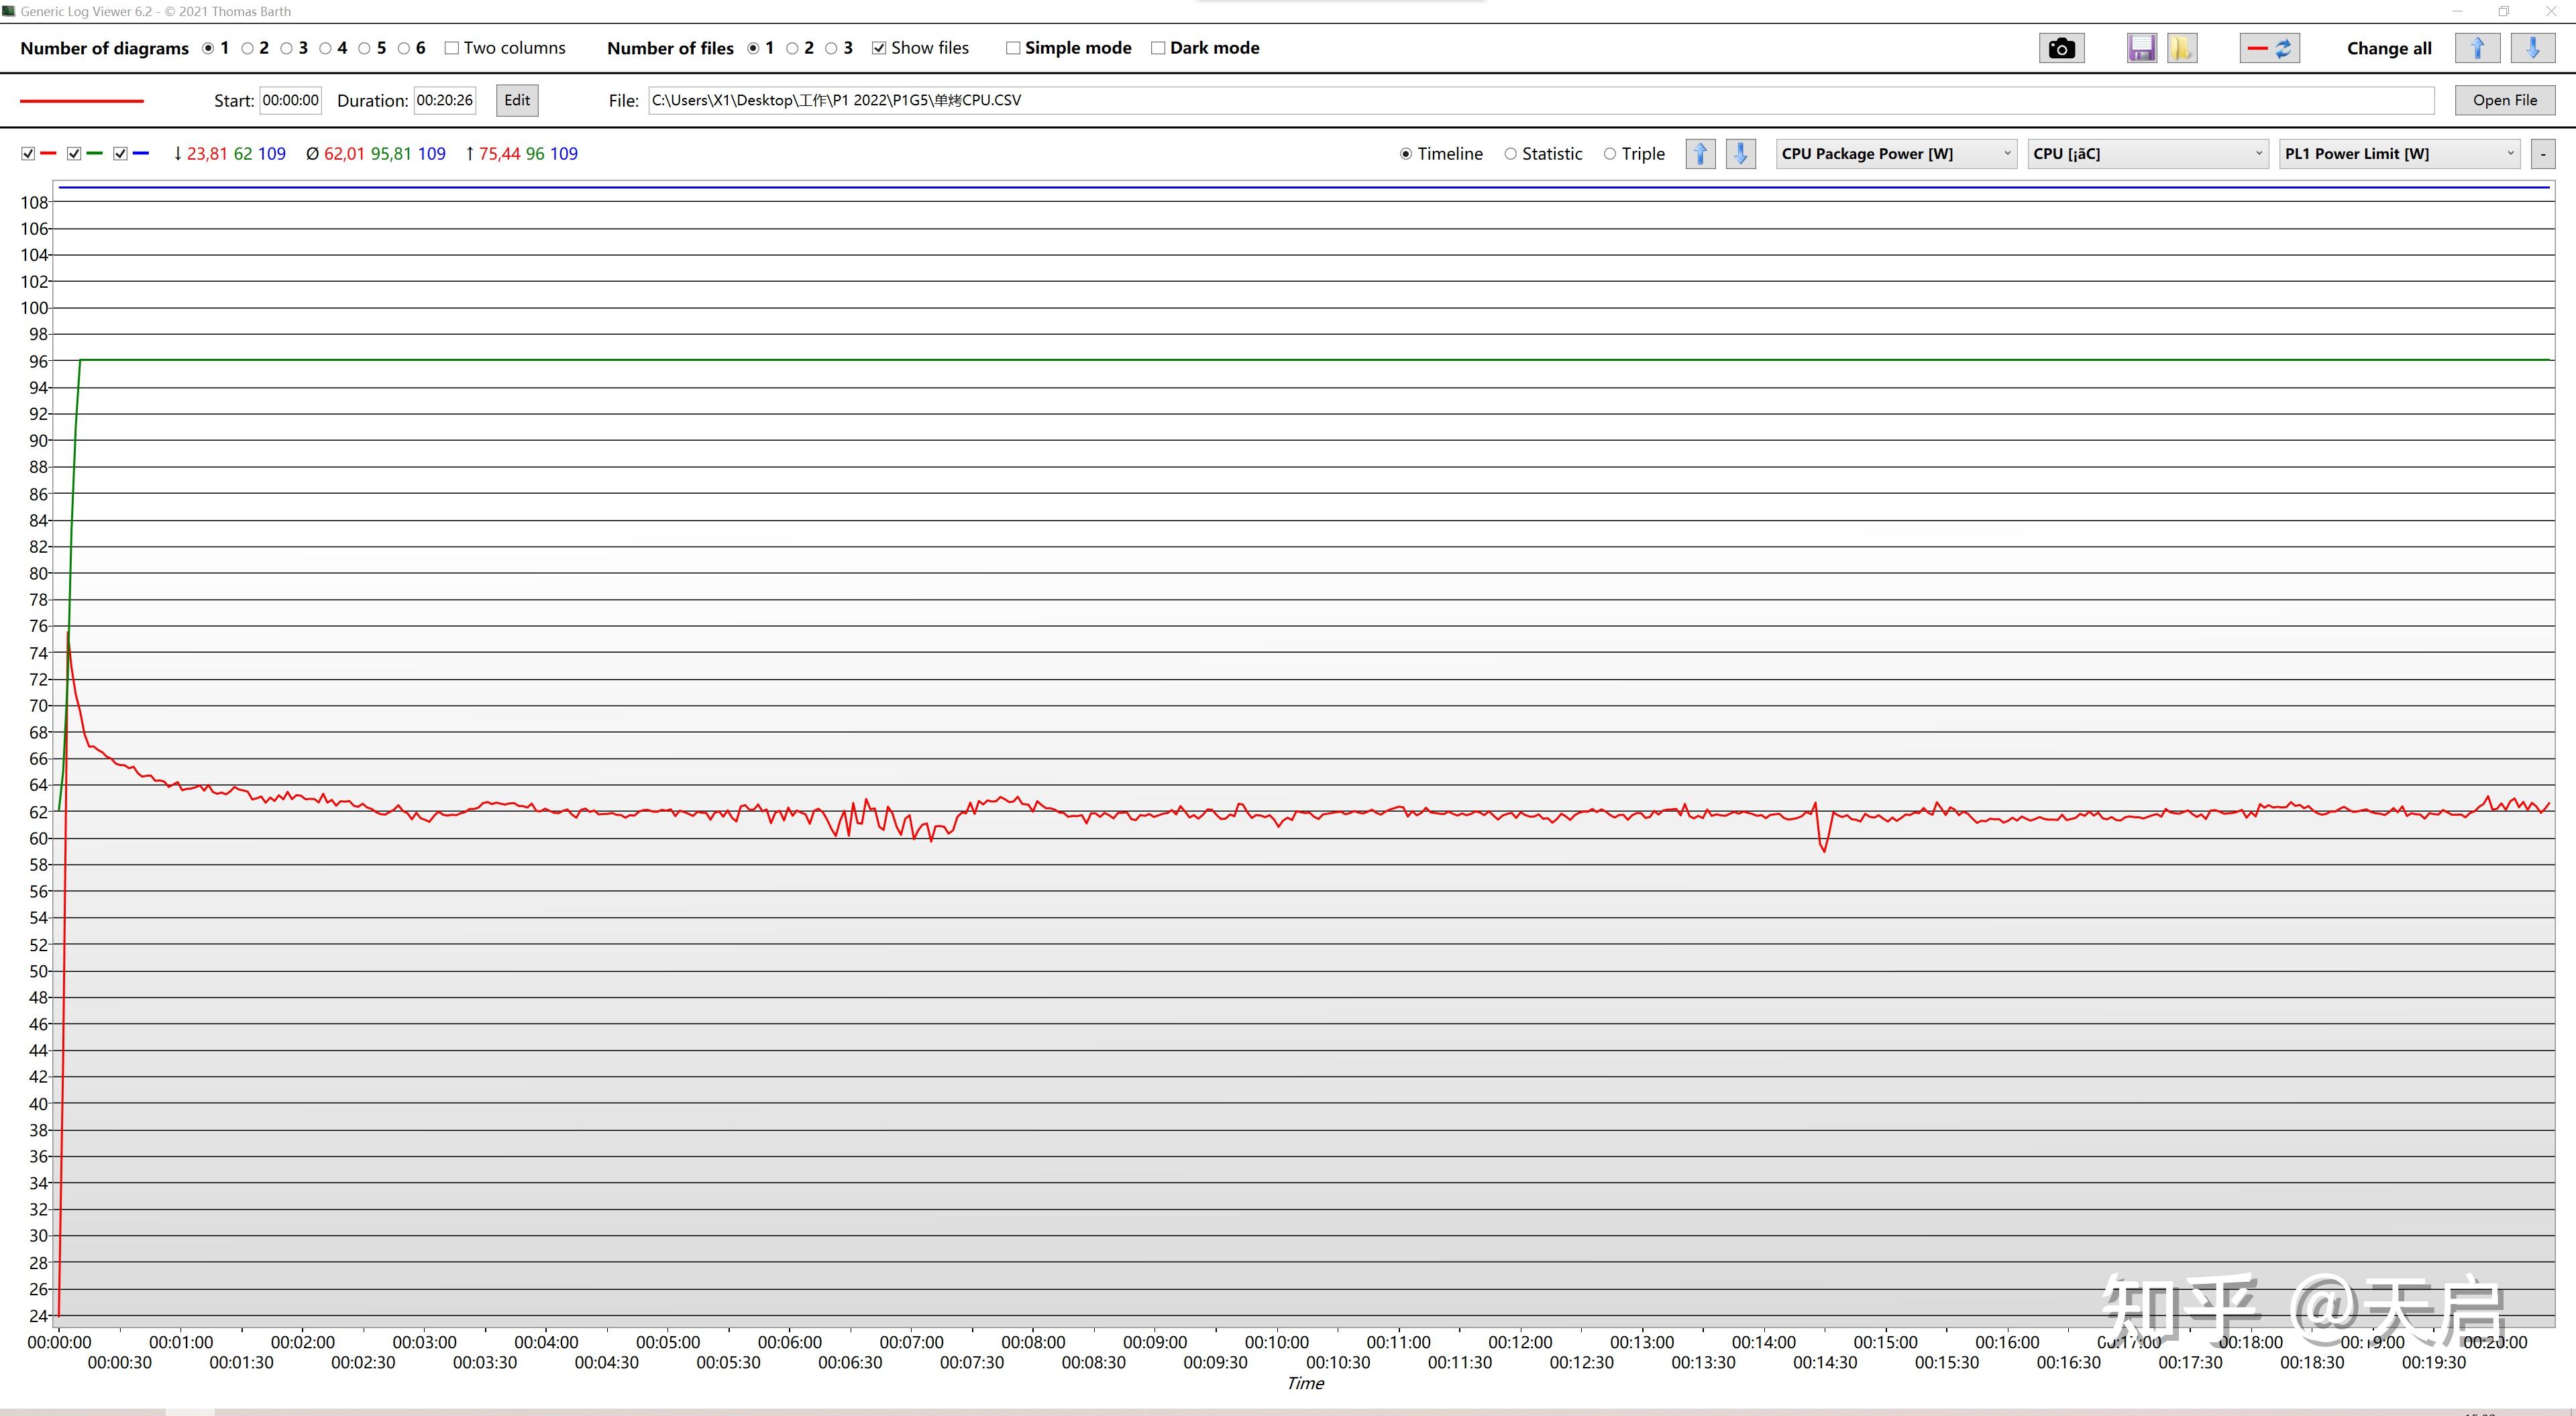2576x1416 pixels.
Task: Enable Dark mode checkbox
Action: pyautogui.click(x=1158, y=48)
